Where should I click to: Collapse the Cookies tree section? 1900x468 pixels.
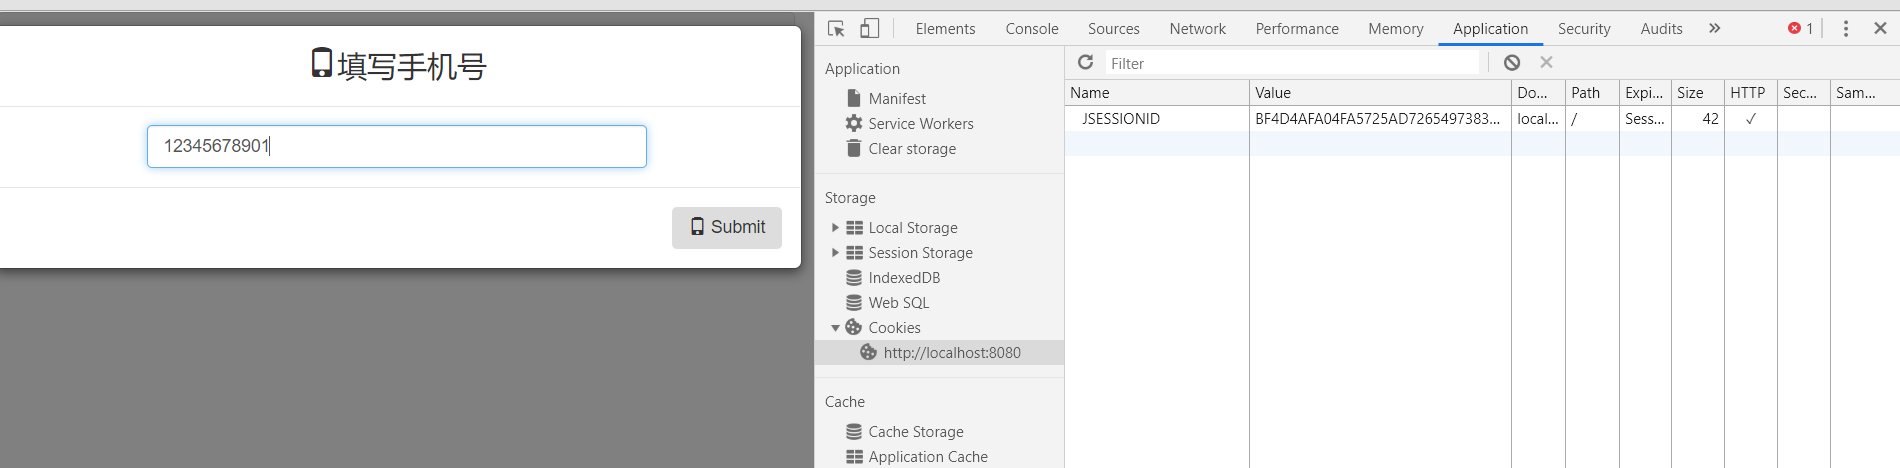[836, 328]
